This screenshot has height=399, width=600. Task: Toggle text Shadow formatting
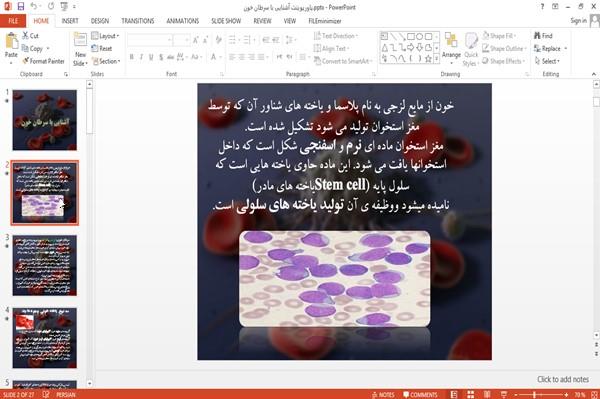coord(161,57)
